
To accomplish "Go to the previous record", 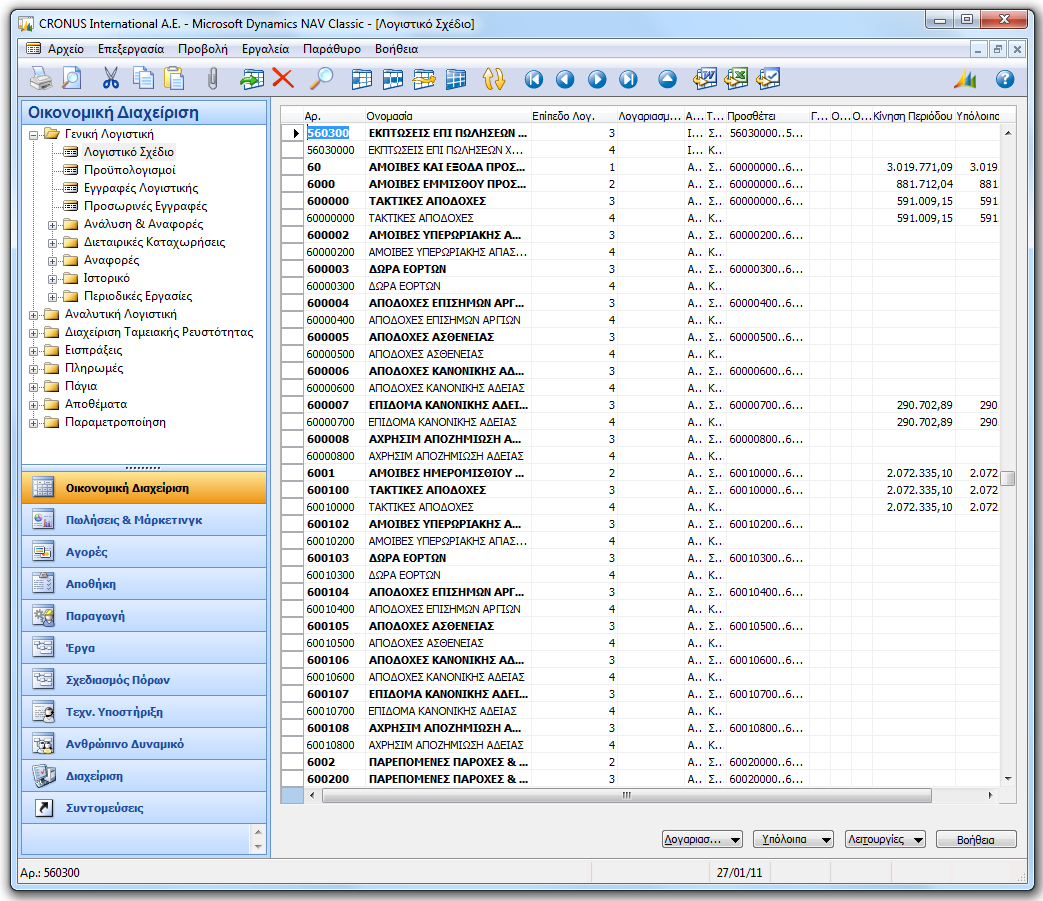I will click(565, 80).
